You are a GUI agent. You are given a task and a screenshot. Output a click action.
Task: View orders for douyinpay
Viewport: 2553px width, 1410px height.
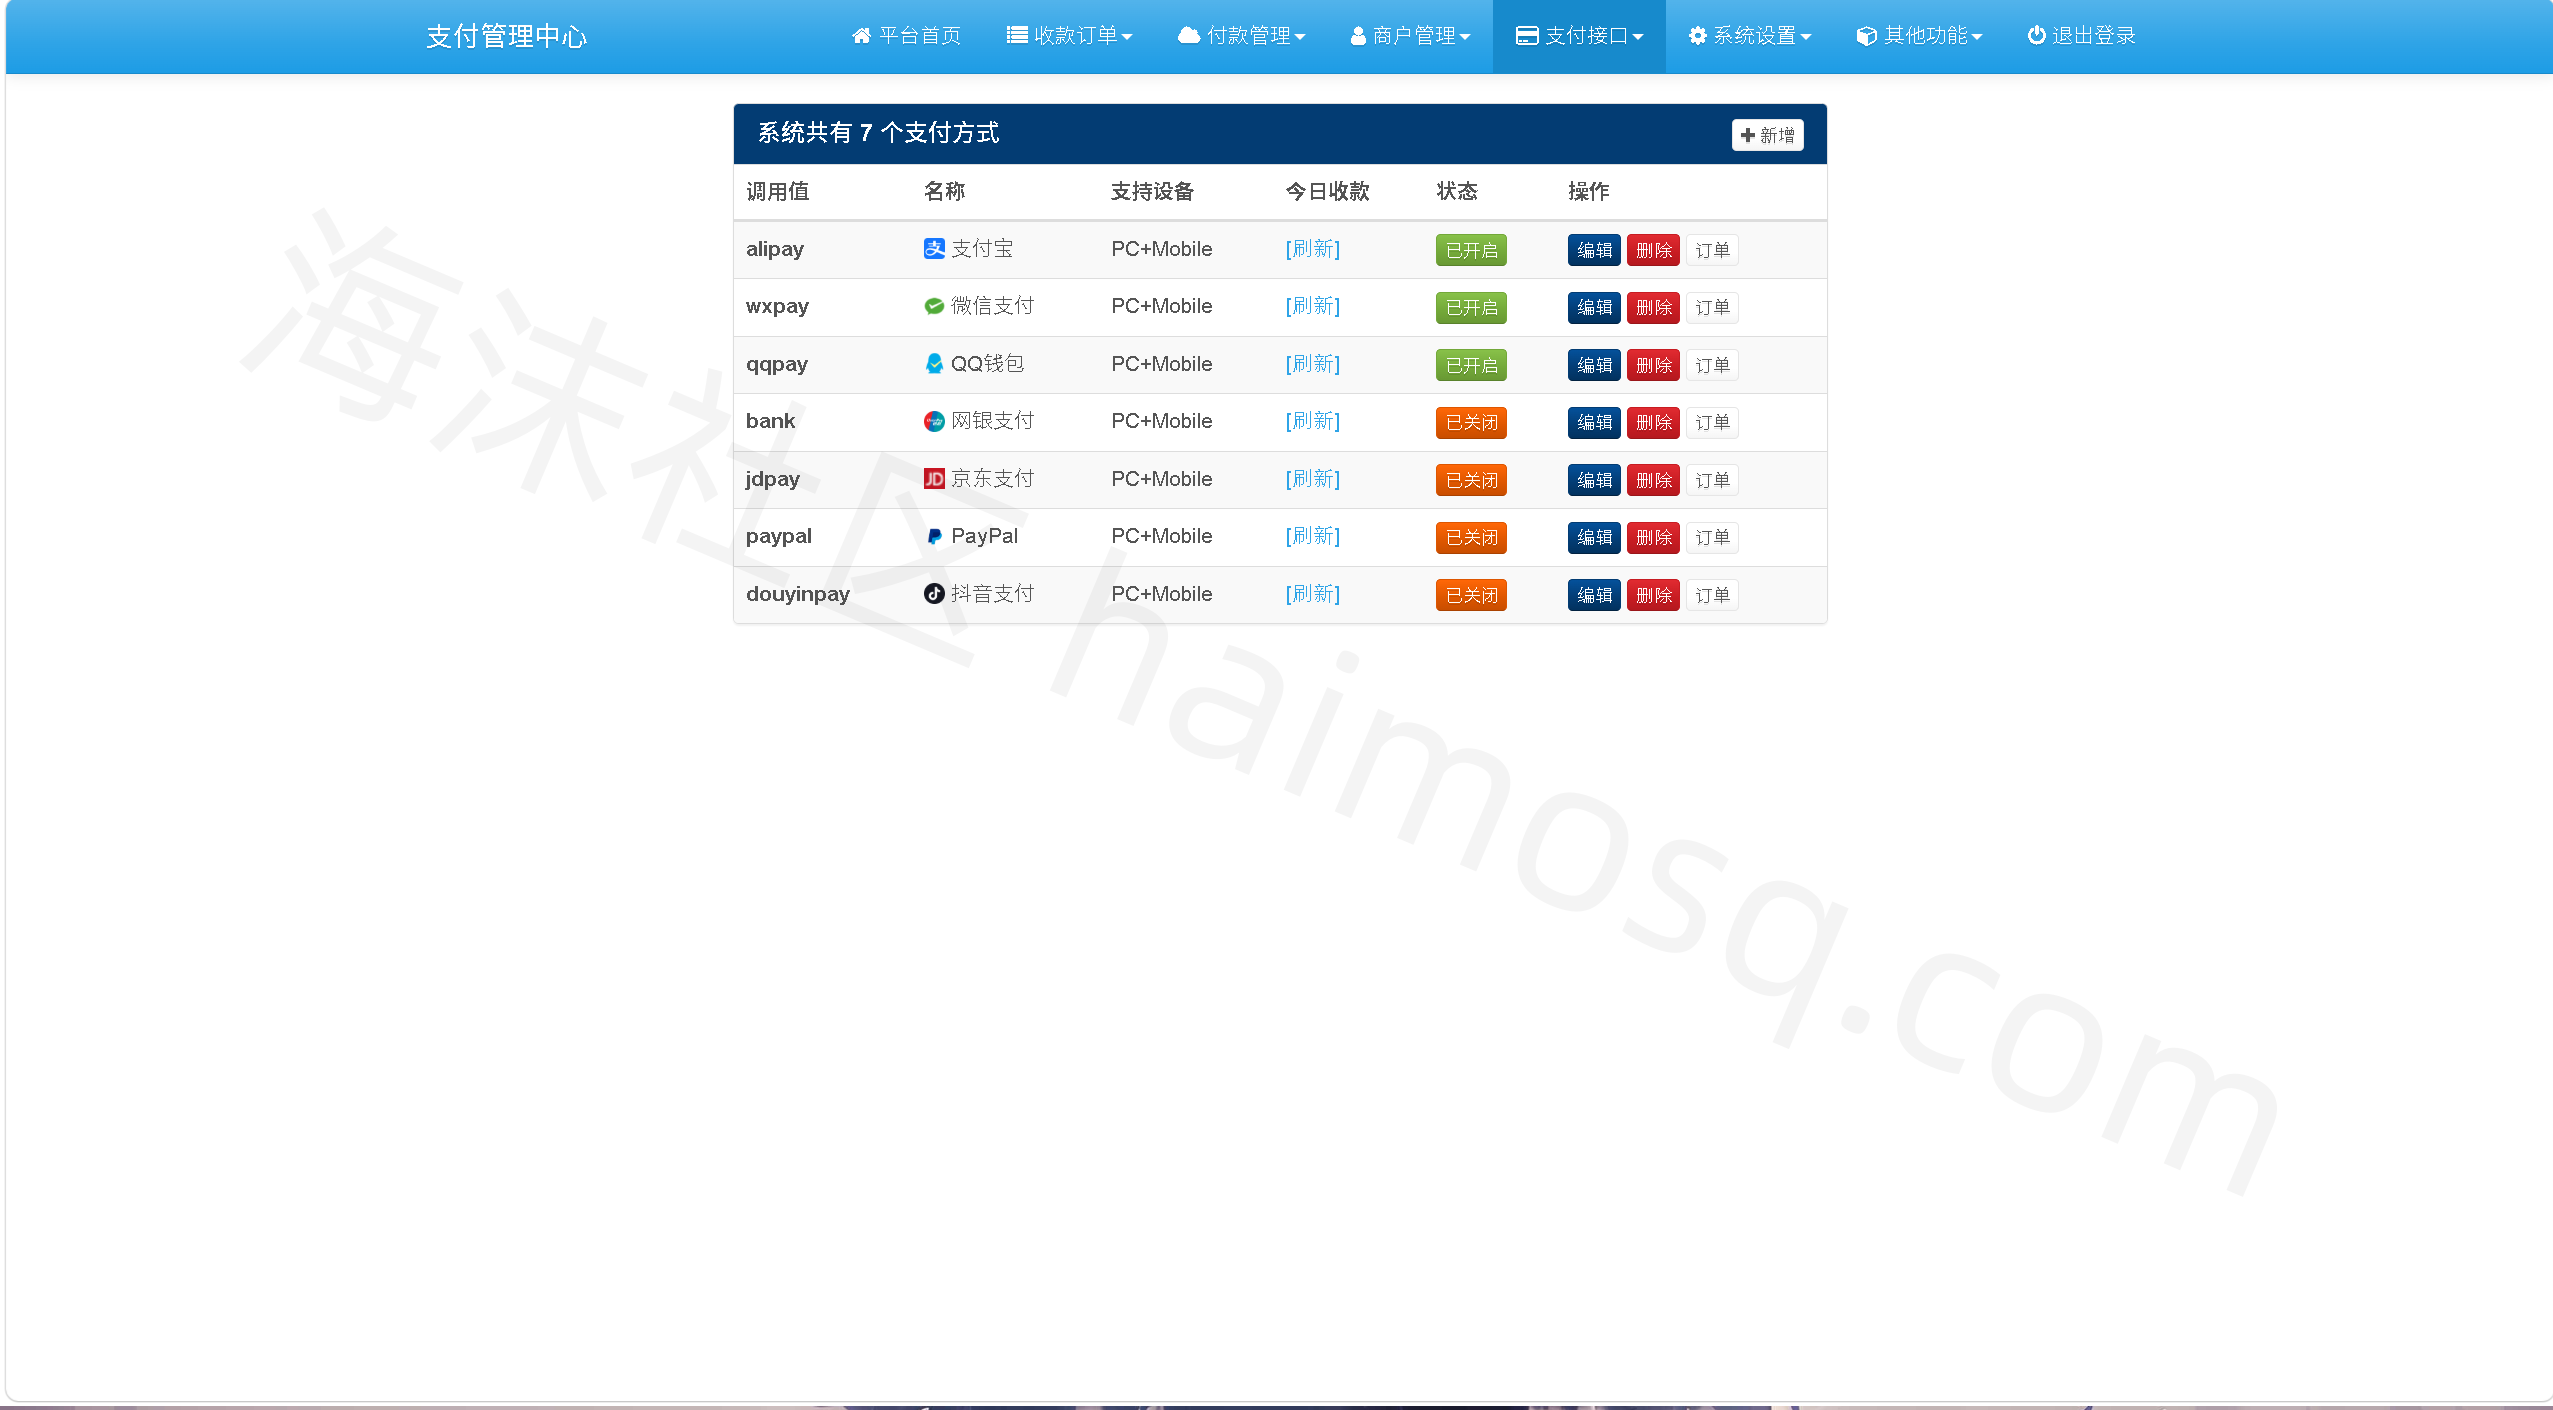click(x=1712, y=595)
